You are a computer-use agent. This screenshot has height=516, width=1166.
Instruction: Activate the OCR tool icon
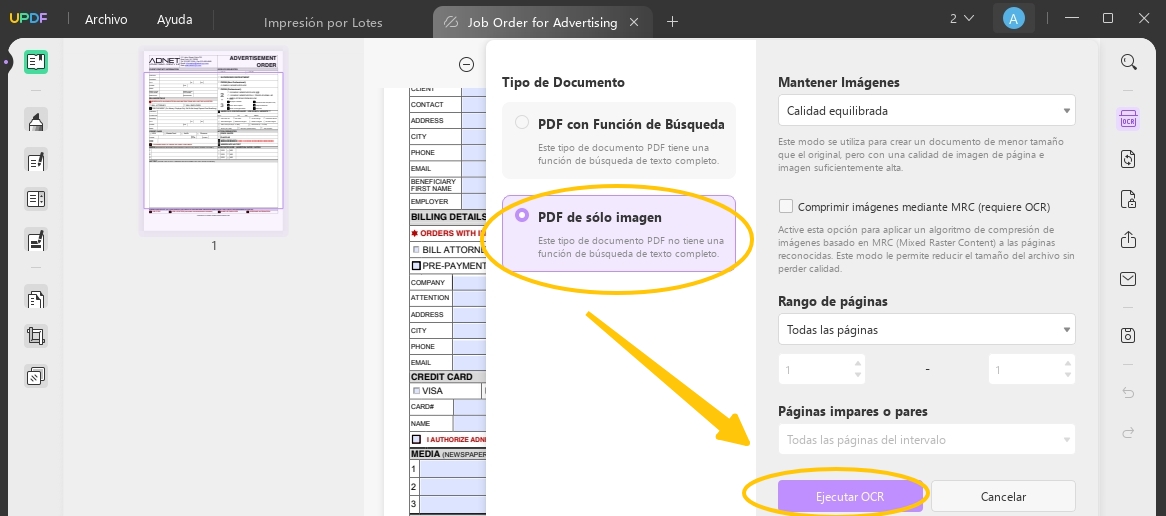pyautogui.click(x=1128, y=119)
